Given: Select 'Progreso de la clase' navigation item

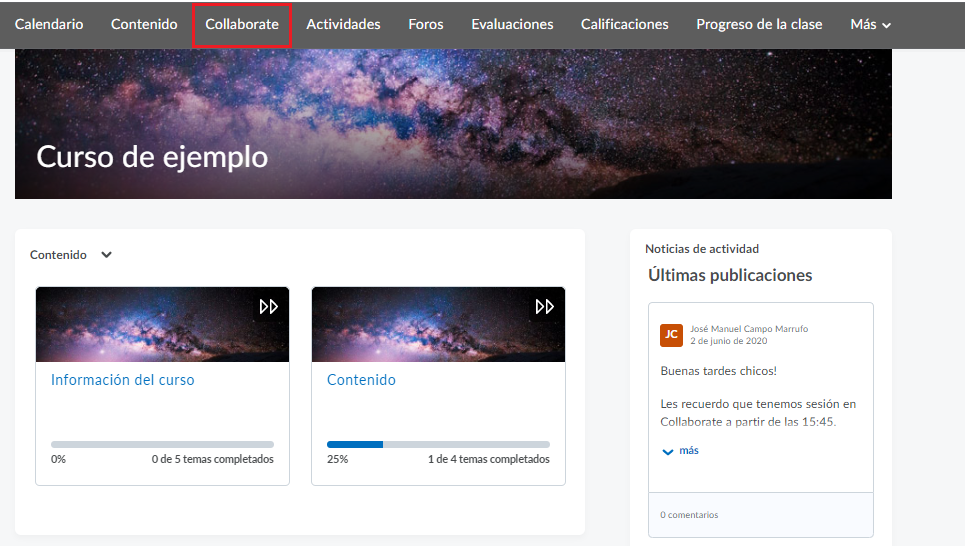Looking at the screenshot, I should [x=759, y=24].
